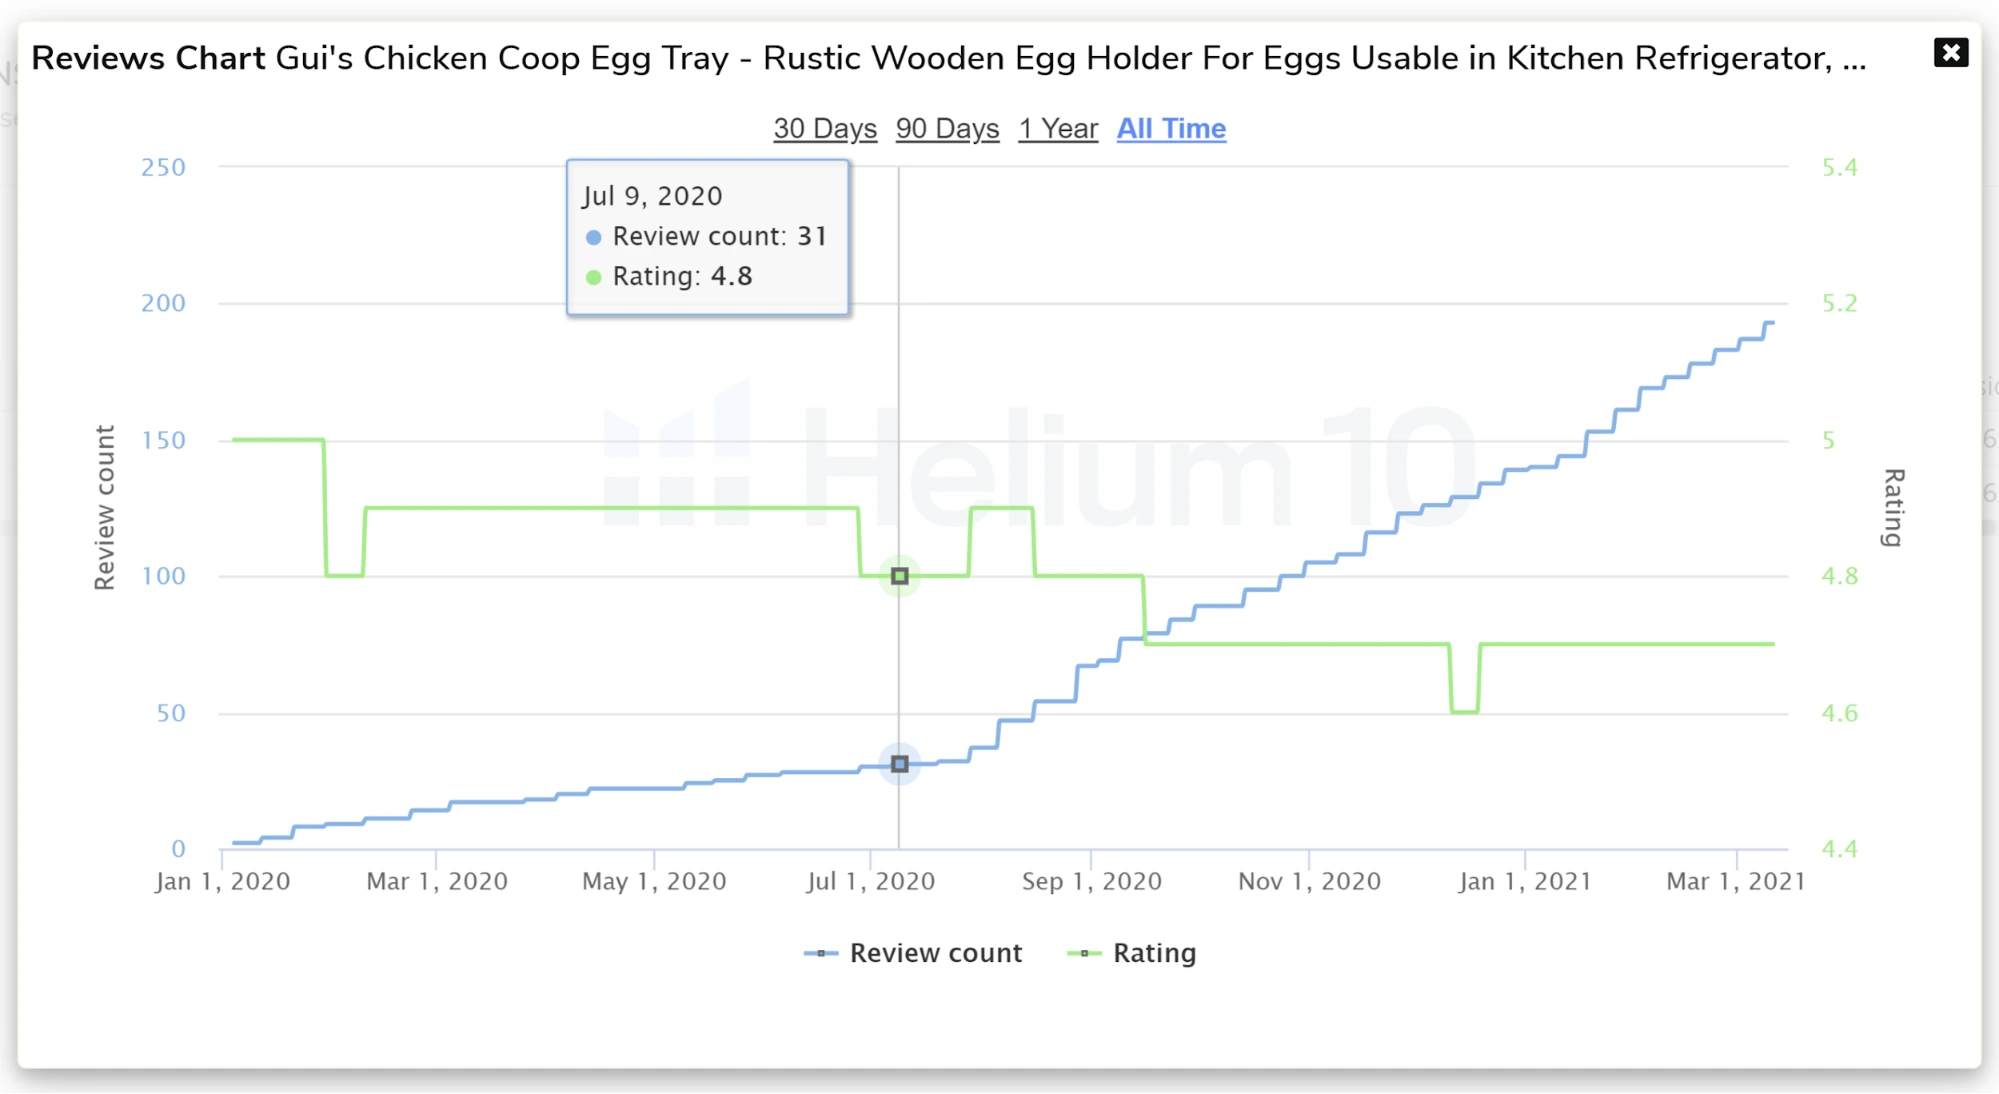This screenshot has width=1999, height=1094.
Task: Choose the All Time range
Action: 1171,129
